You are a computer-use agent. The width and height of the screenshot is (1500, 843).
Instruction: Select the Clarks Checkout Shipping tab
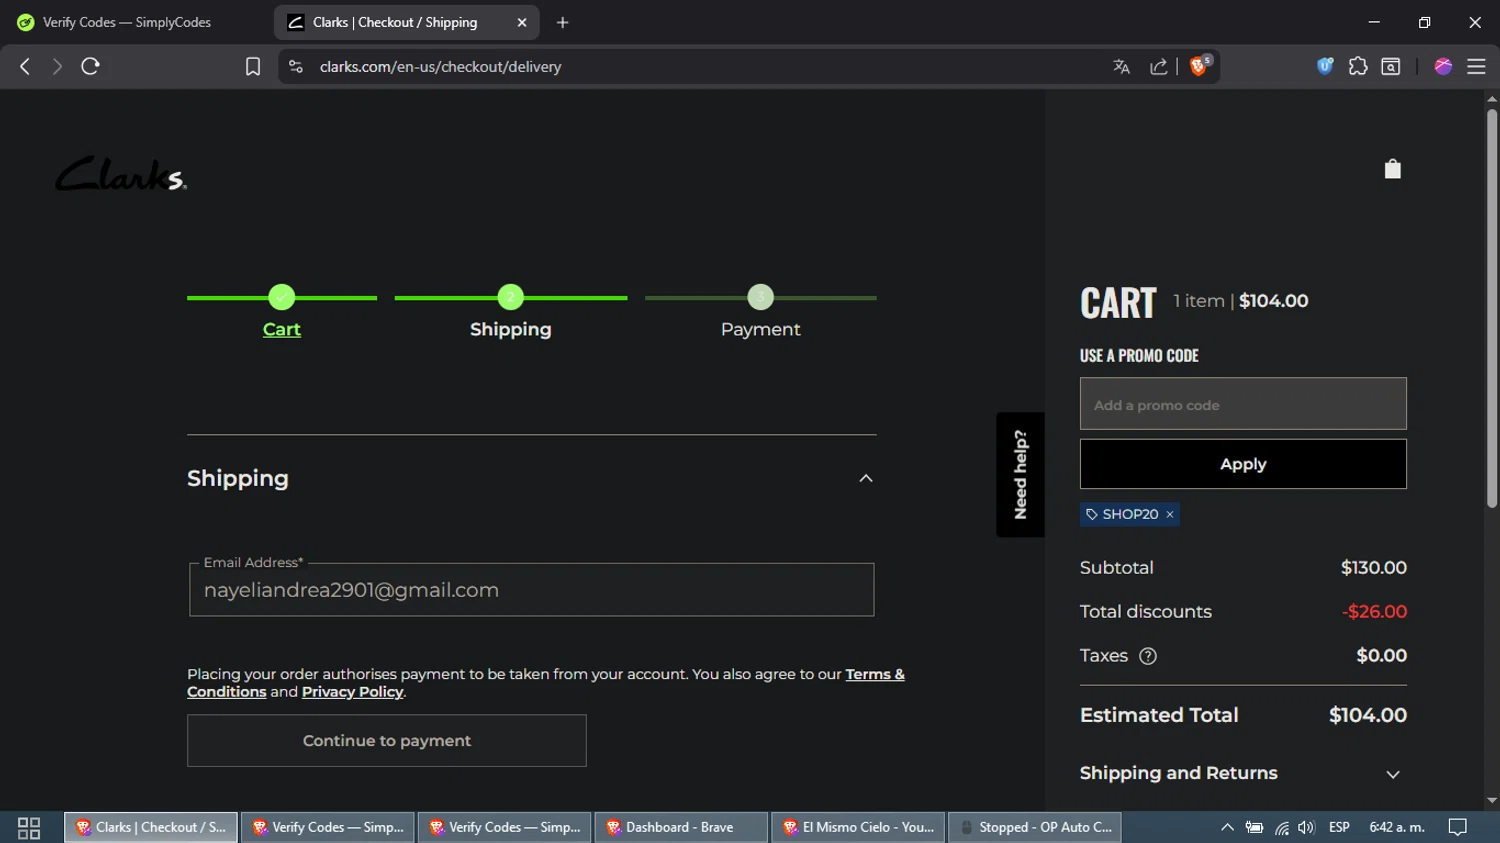tap(406, 22)
